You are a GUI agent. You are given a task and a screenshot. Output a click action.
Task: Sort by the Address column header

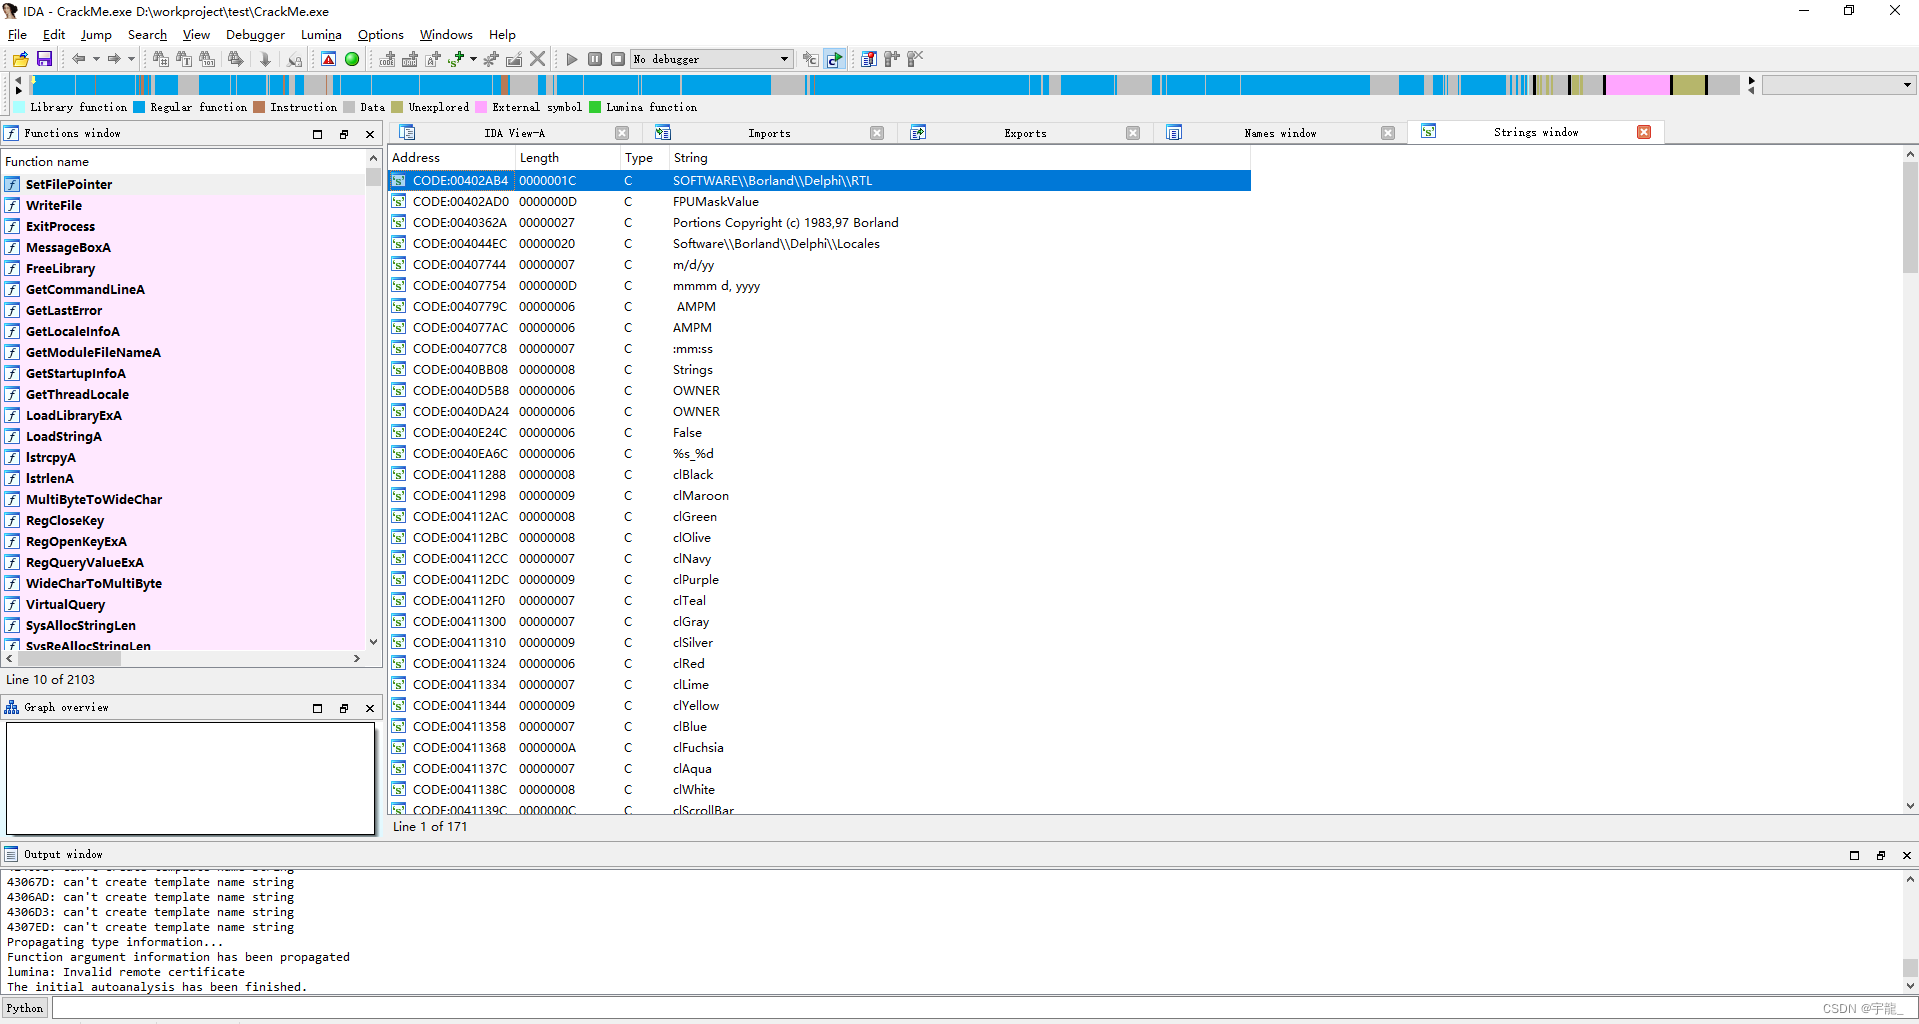tap(451, 158)
